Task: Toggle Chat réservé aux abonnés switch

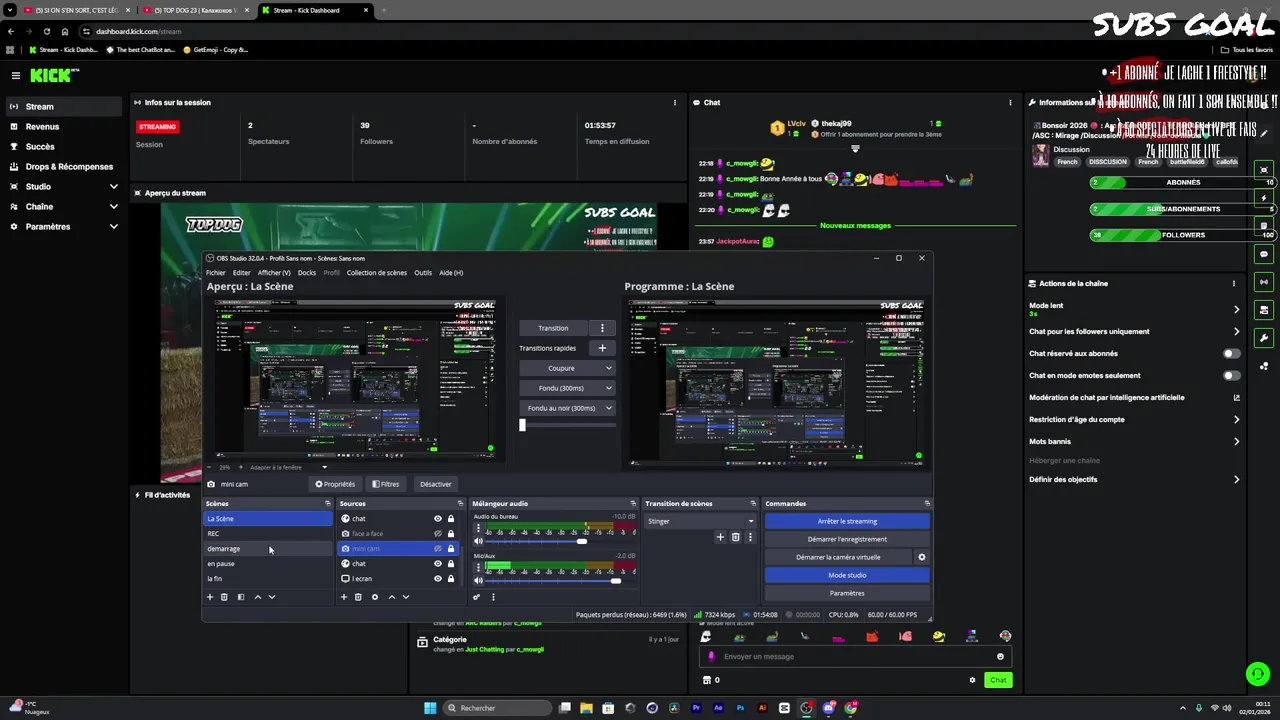Action: coord(1232,353)
